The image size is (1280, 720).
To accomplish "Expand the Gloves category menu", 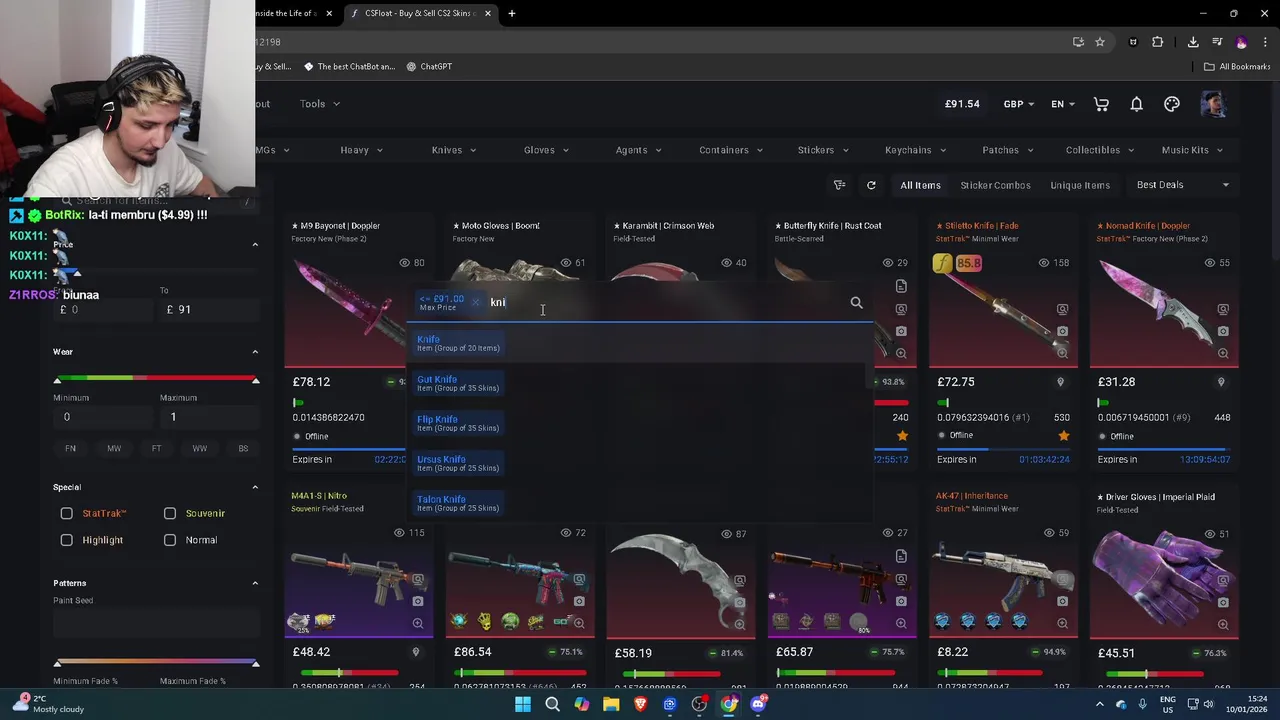I will [546, 150].
